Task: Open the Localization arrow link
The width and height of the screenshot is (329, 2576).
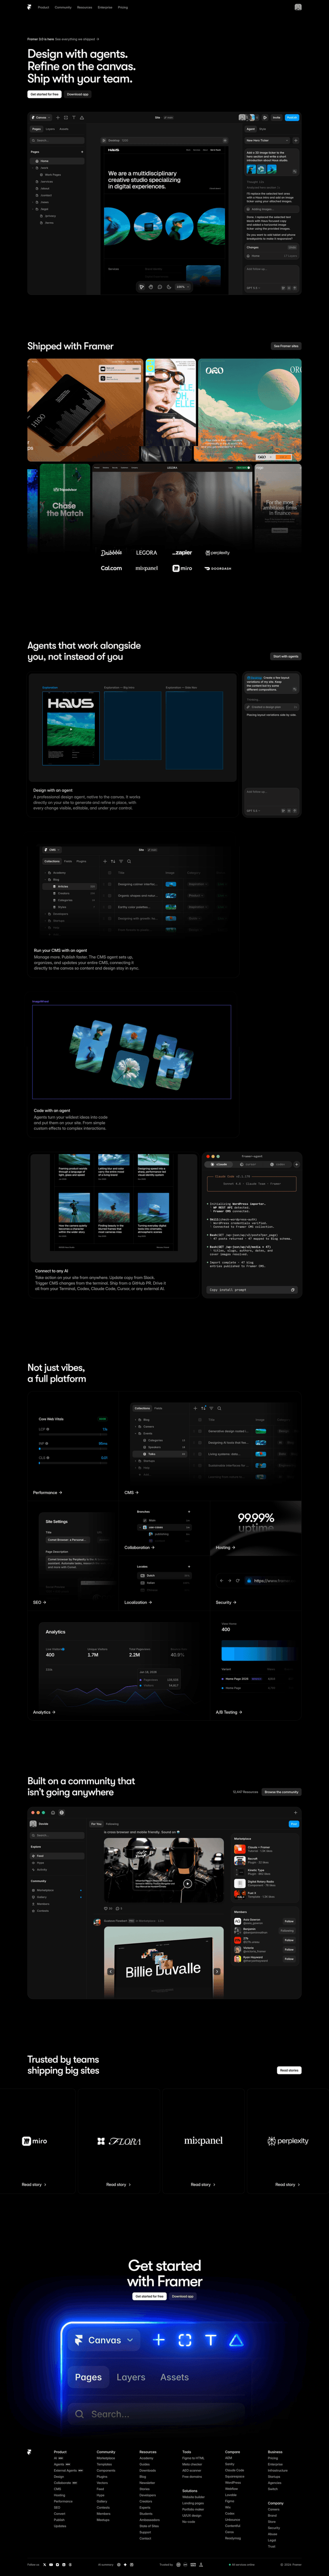Action: point(138,1602)
